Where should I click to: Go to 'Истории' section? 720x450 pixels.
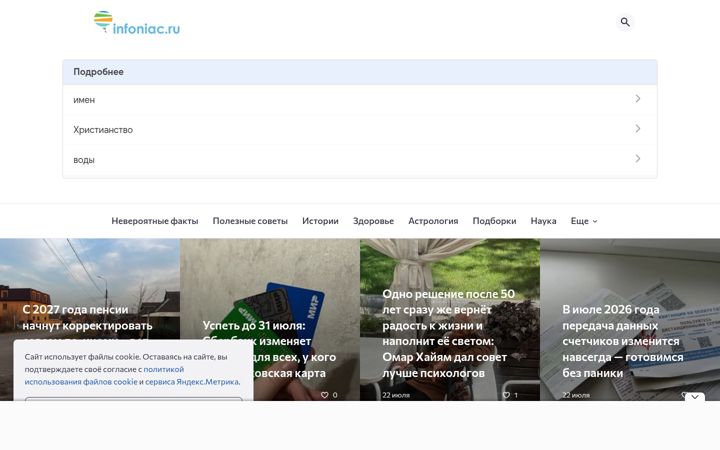point(320,221)
